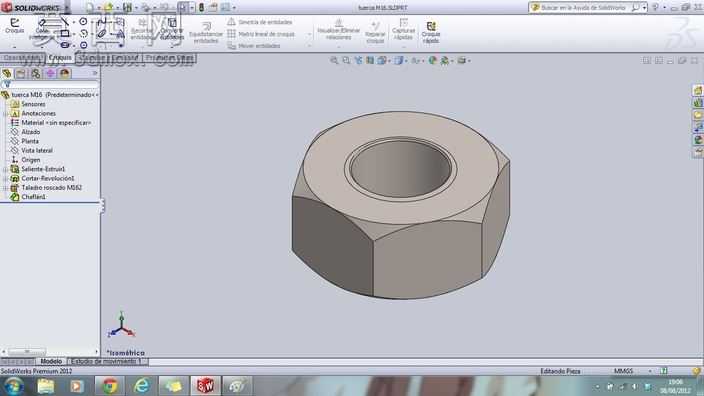Select tuerca M16 root item
The height and width of the screenshot is (396, 704).
click(49, 95)
